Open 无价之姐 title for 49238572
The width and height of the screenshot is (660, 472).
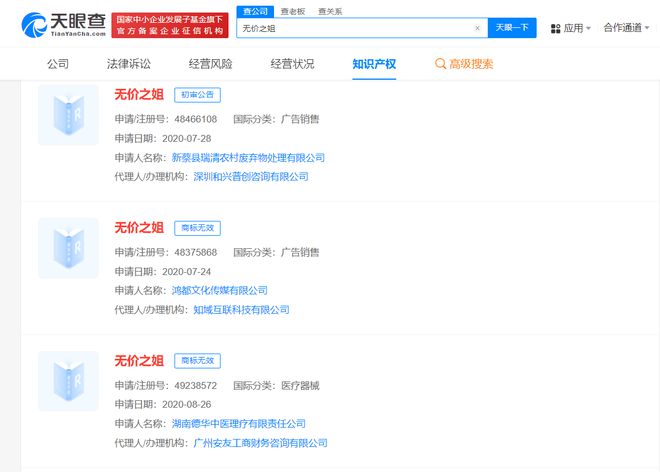pyautogui.click(x=139, y=361)
